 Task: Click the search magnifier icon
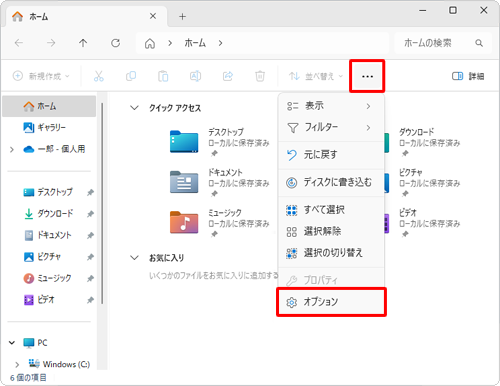(x=479, y=43)
